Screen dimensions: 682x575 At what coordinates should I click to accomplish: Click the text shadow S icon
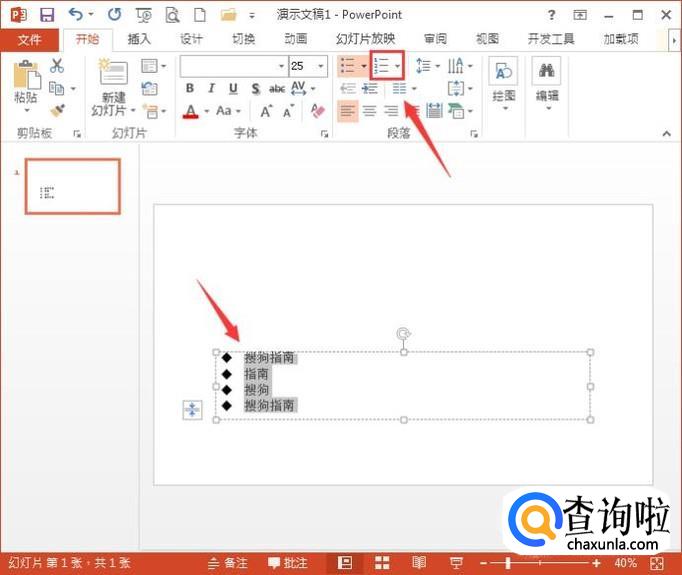point(255,89)
